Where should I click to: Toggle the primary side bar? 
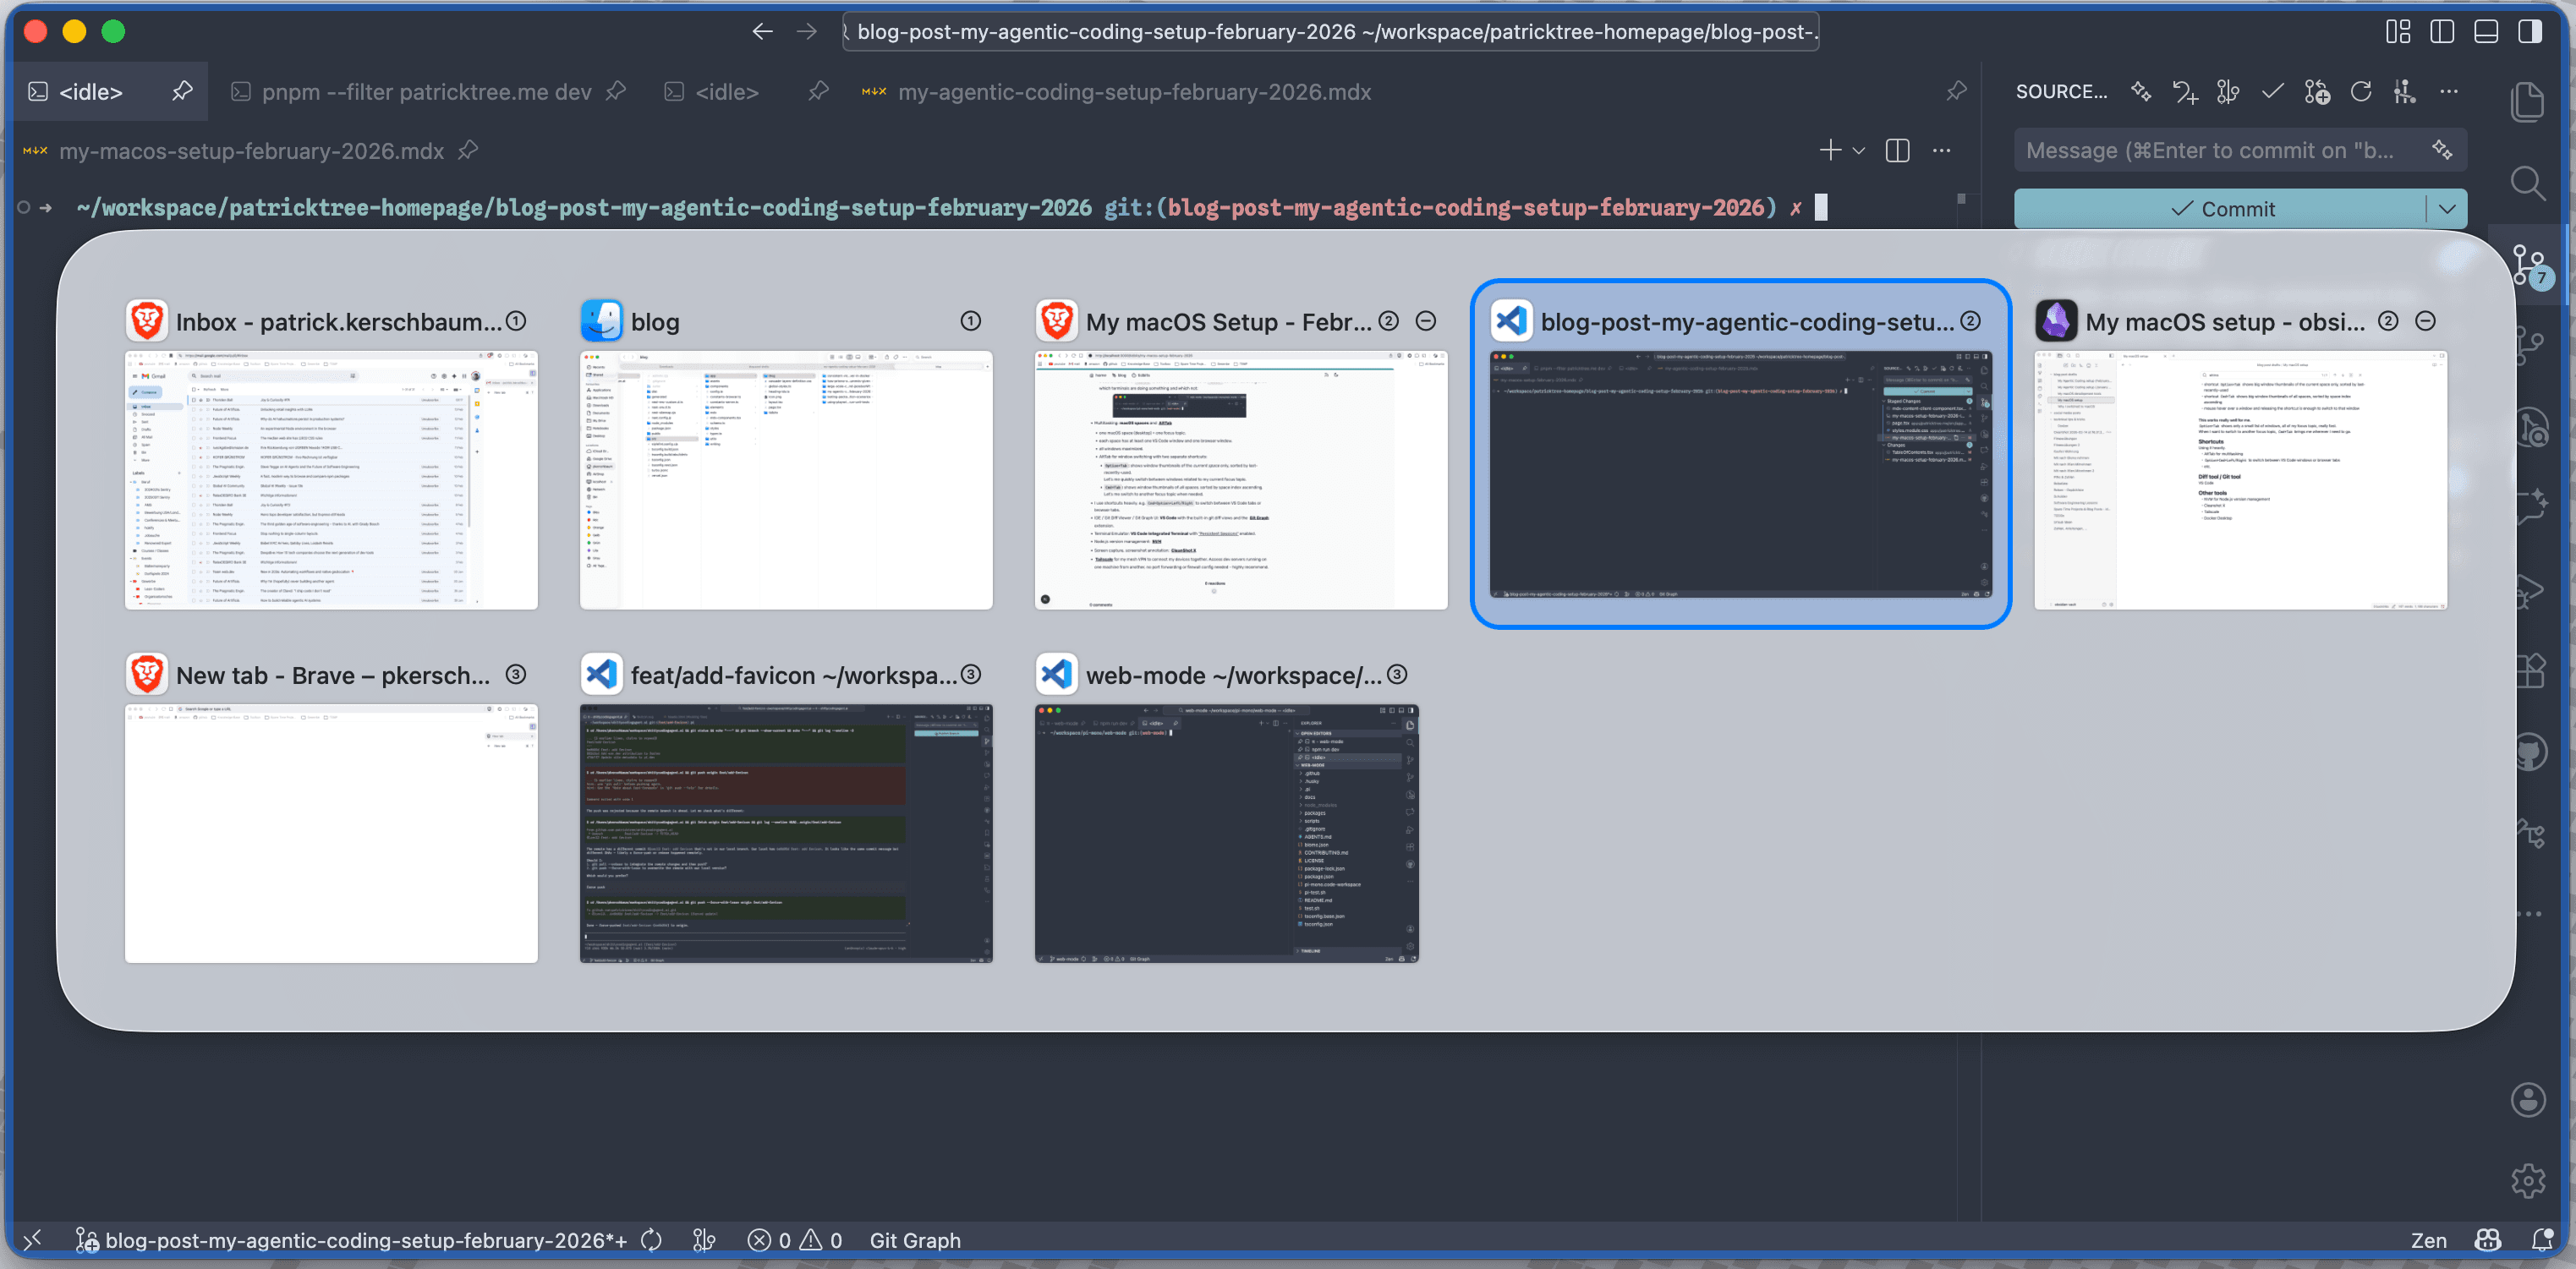click(2442, 31)
